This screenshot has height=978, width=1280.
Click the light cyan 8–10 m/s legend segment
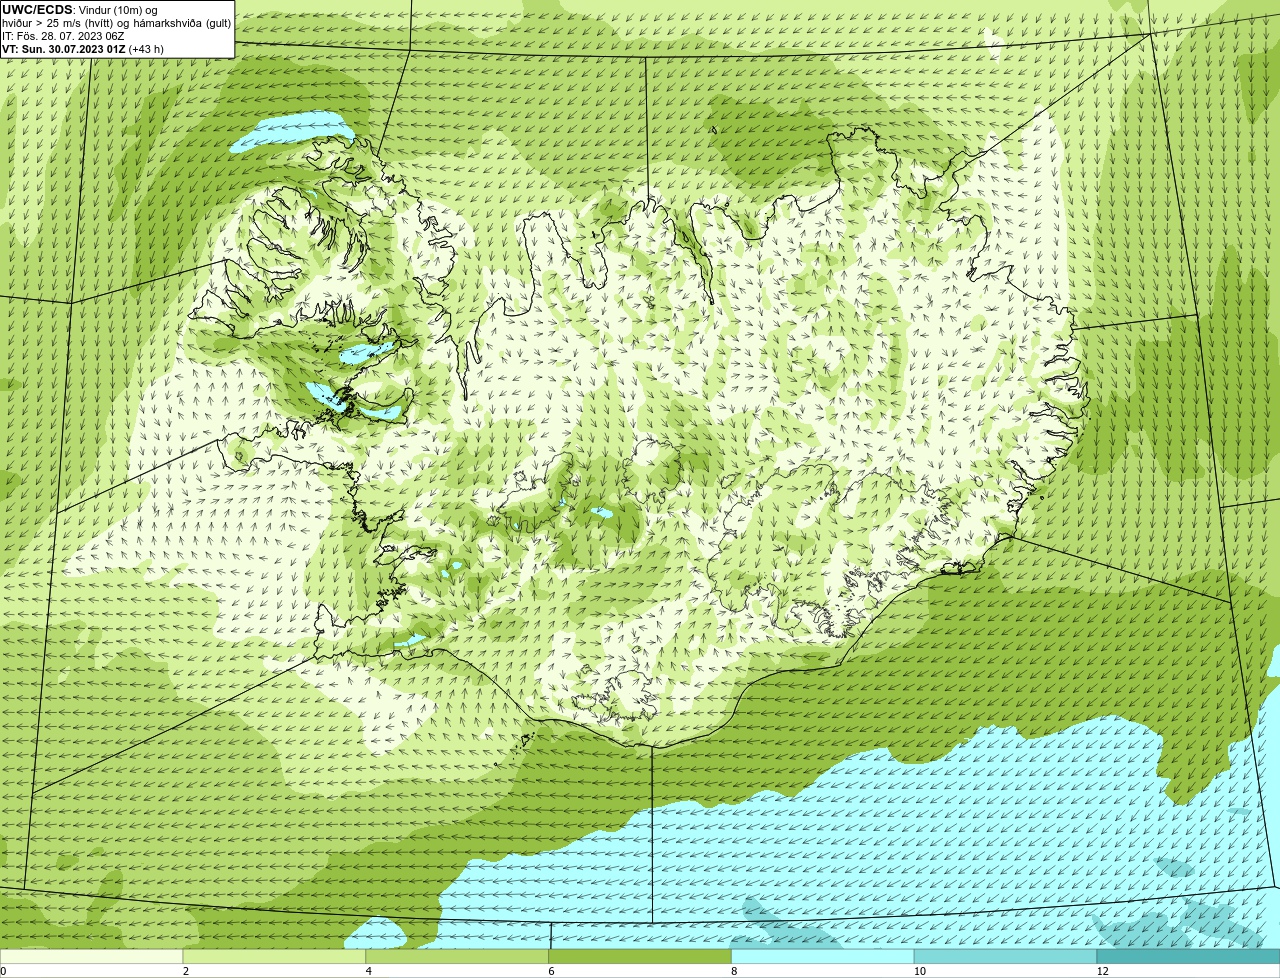pos(823,957)
